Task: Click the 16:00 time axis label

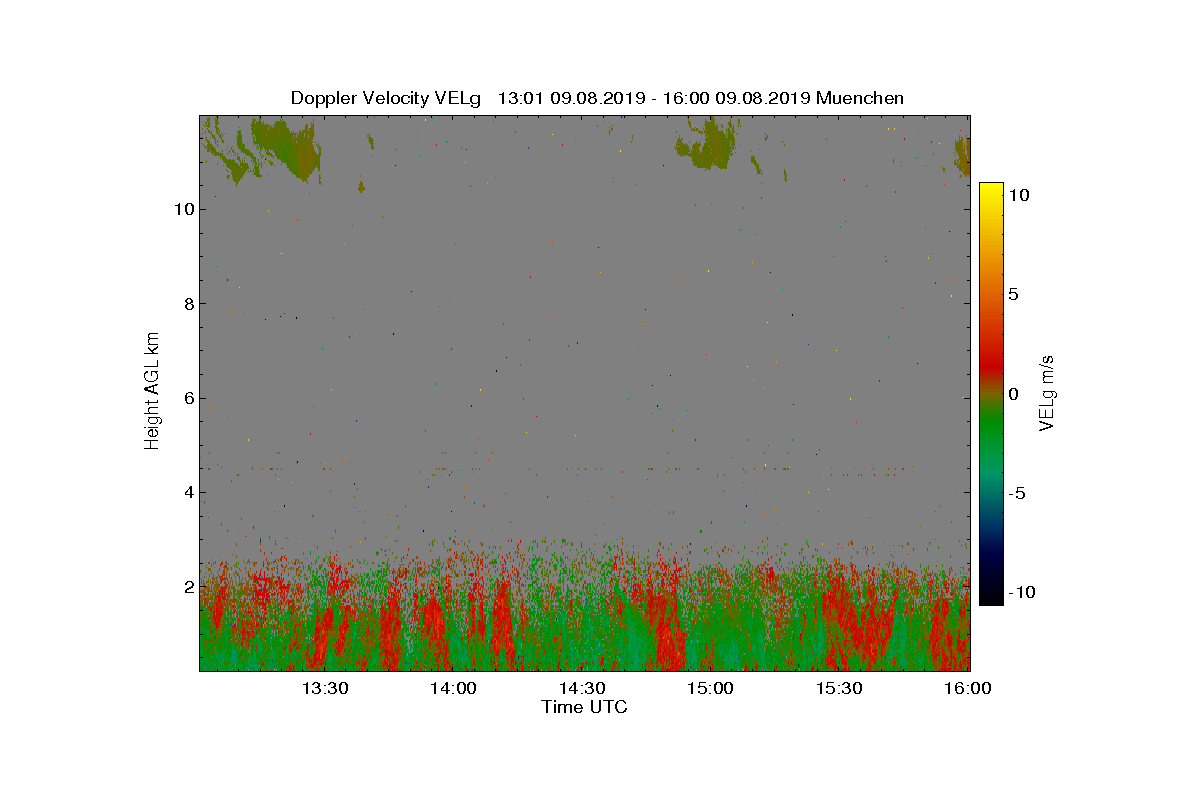Action: [968, 688]
